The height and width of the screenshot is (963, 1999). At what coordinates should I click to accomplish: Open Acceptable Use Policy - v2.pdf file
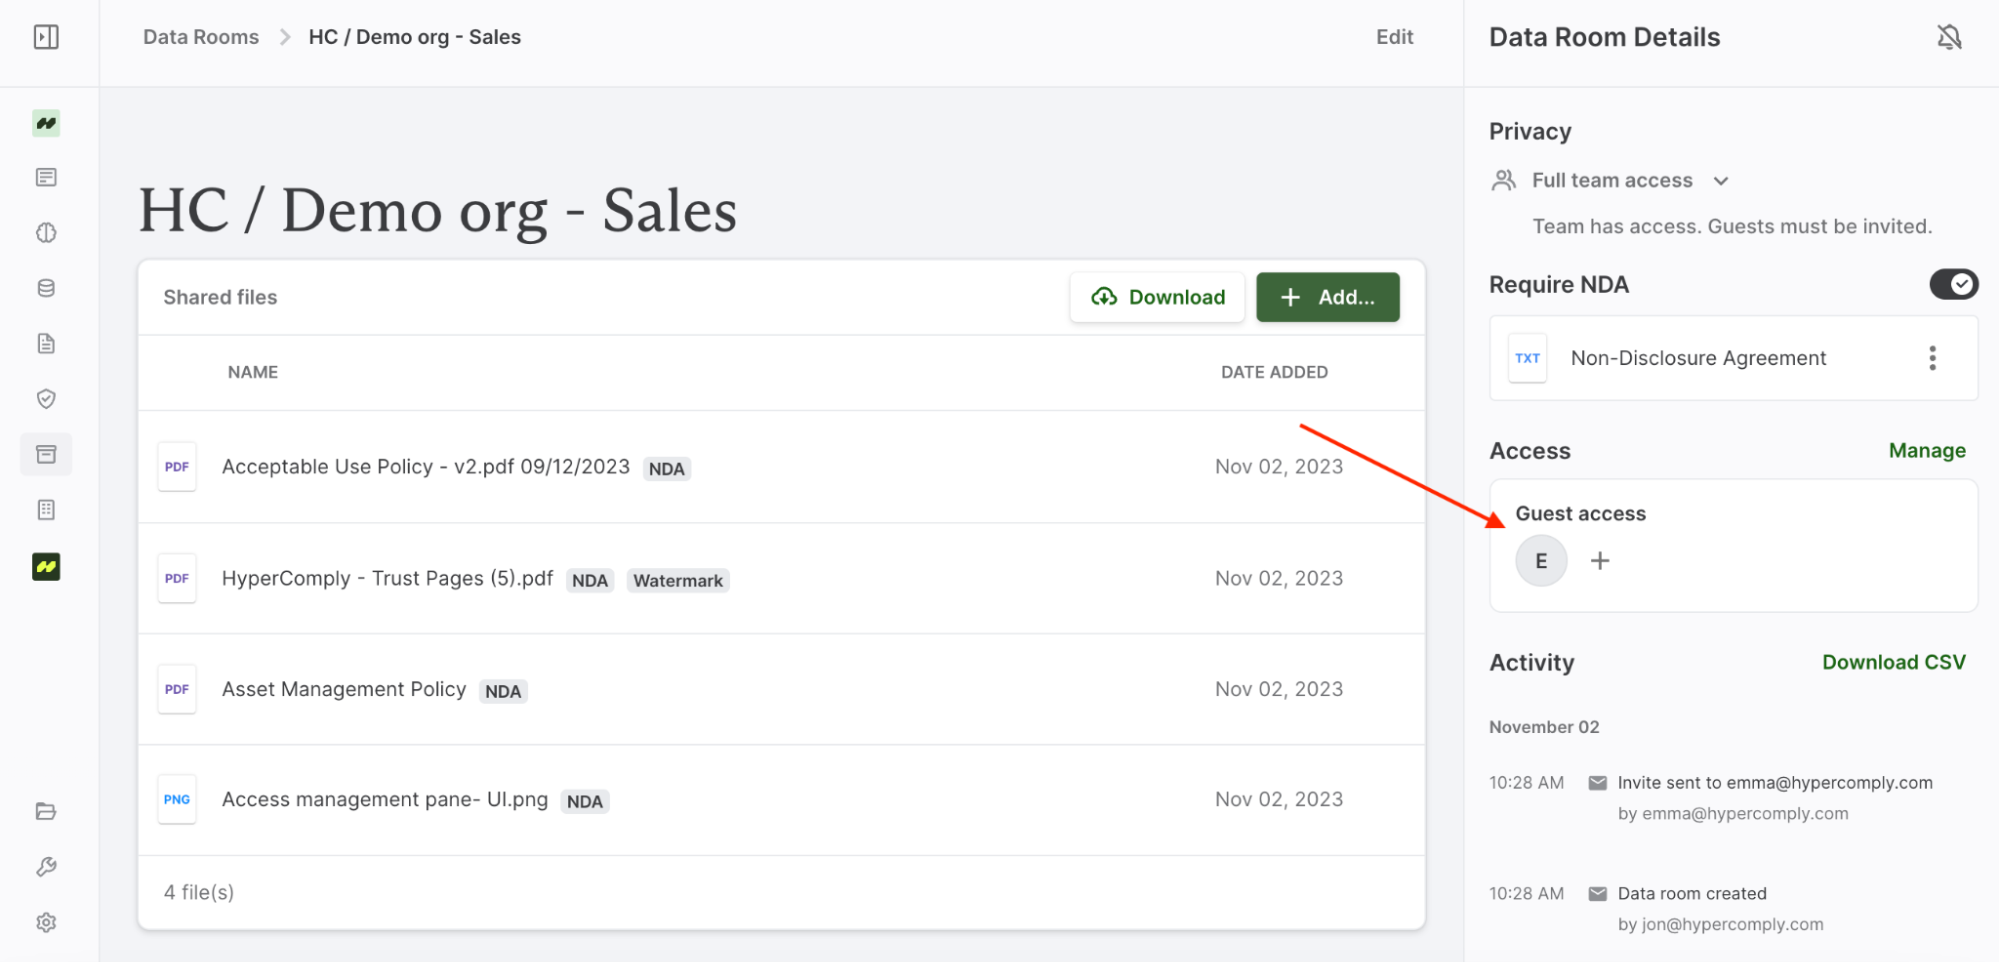point(426,467)
